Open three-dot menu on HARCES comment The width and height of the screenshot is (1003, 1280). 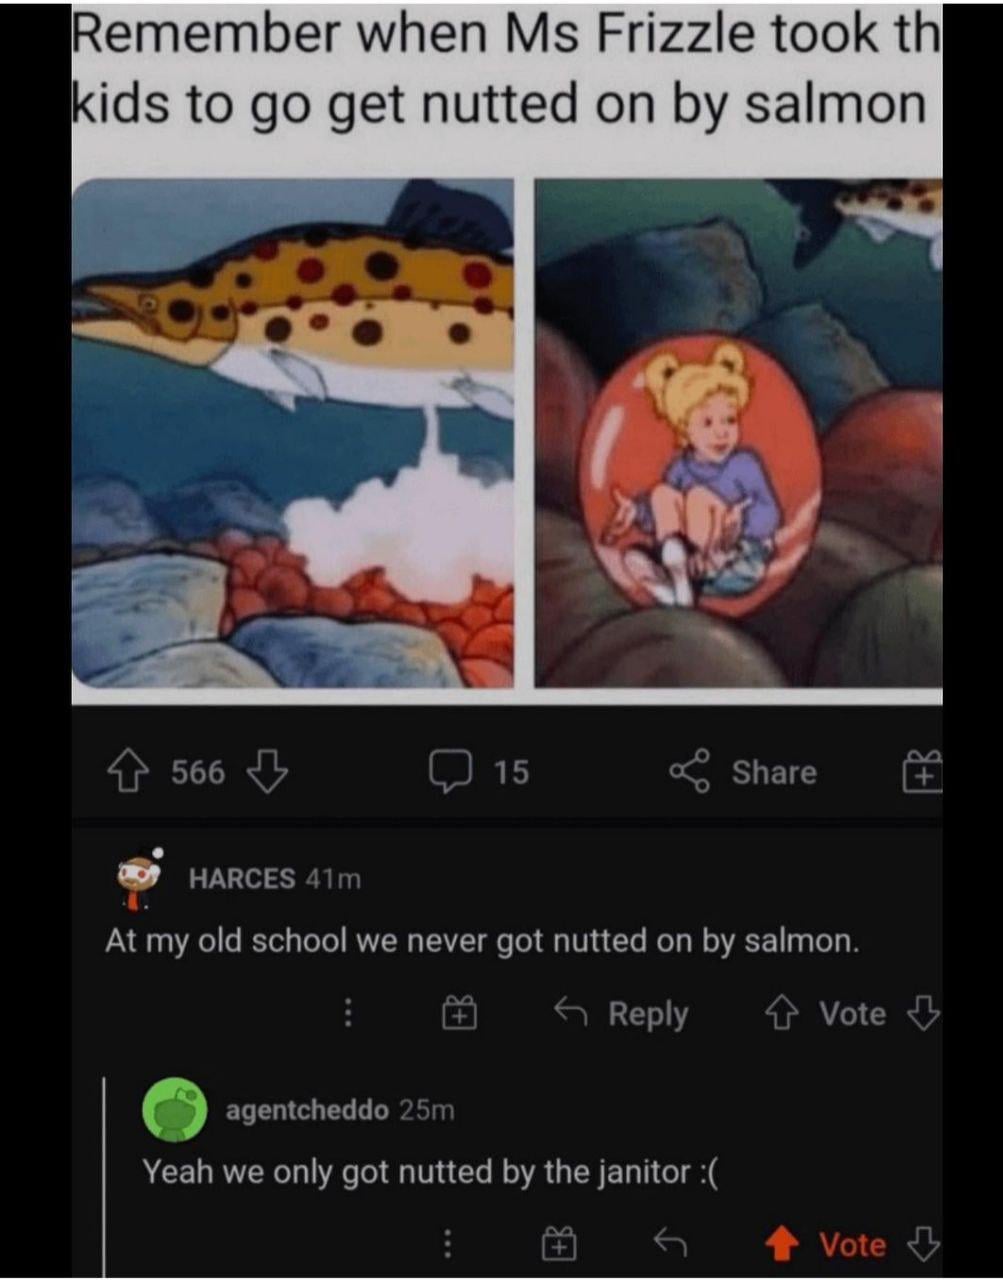(x=348, y=1014)
